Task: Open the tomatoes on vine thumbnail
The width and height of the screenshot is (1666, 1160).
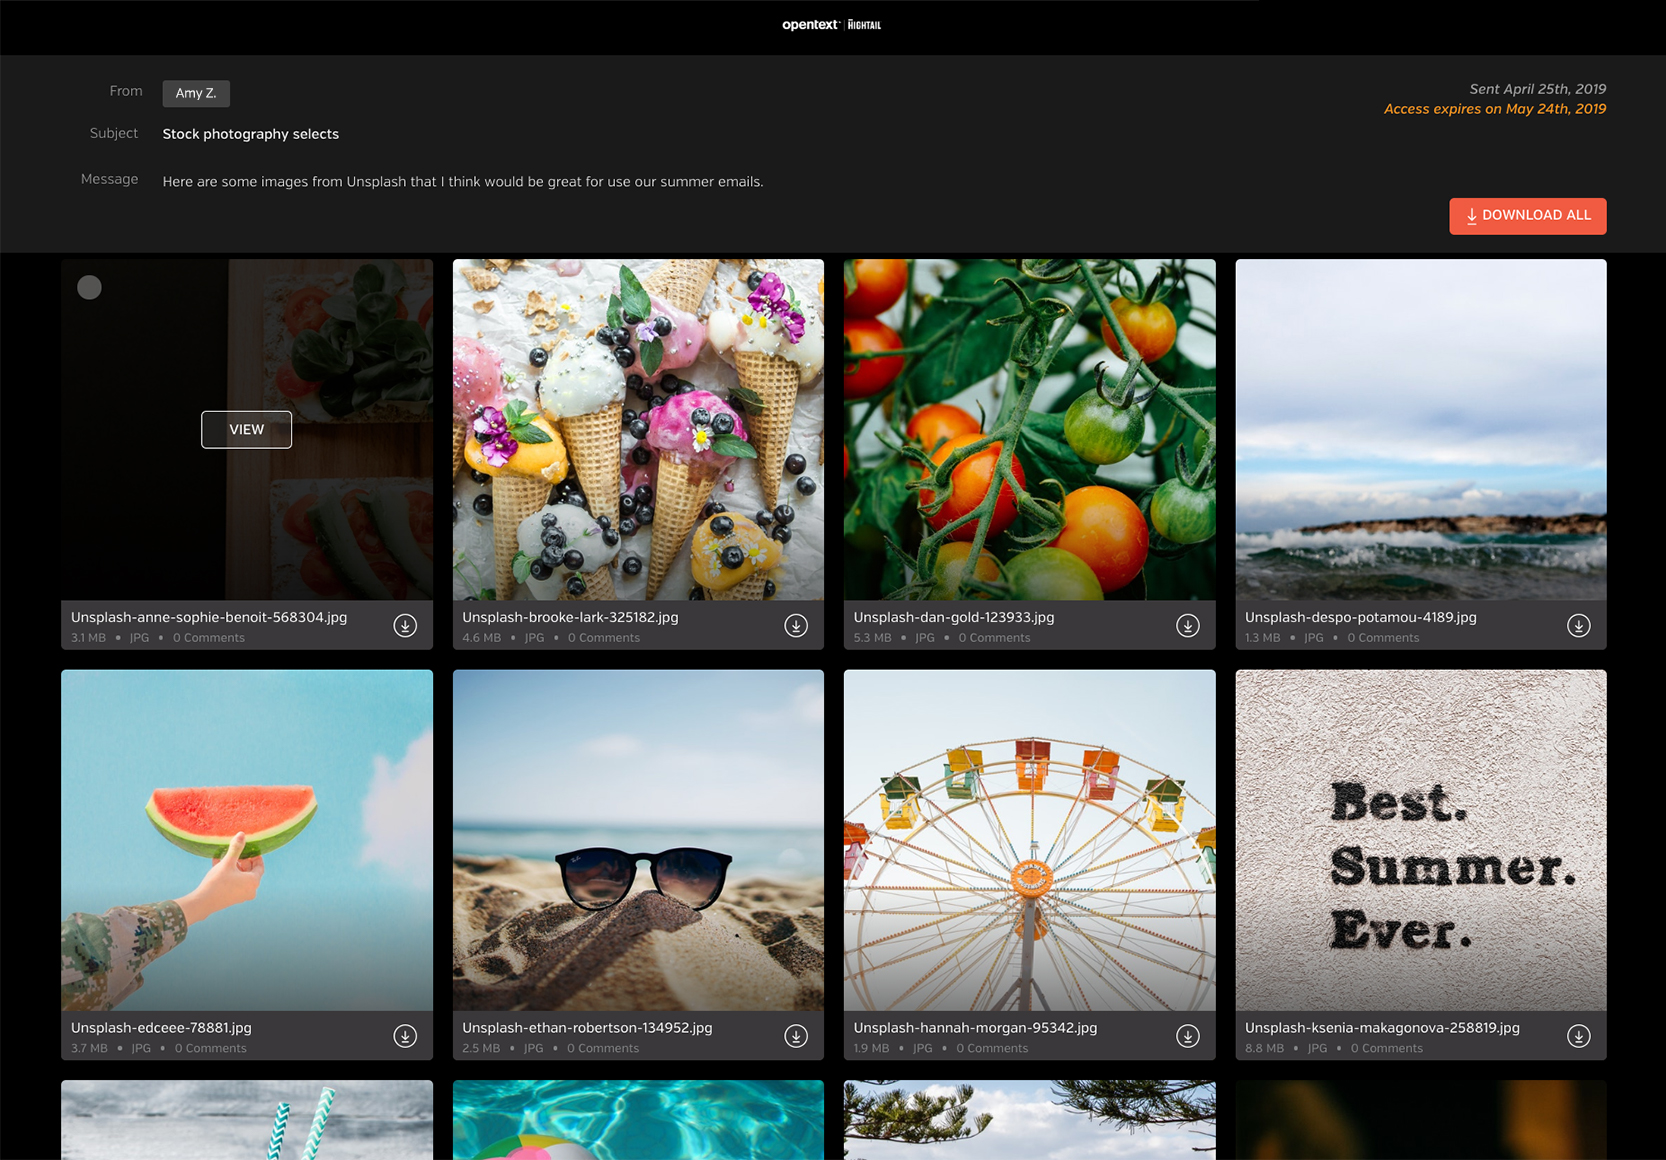Action: [x=1029, y=430]
